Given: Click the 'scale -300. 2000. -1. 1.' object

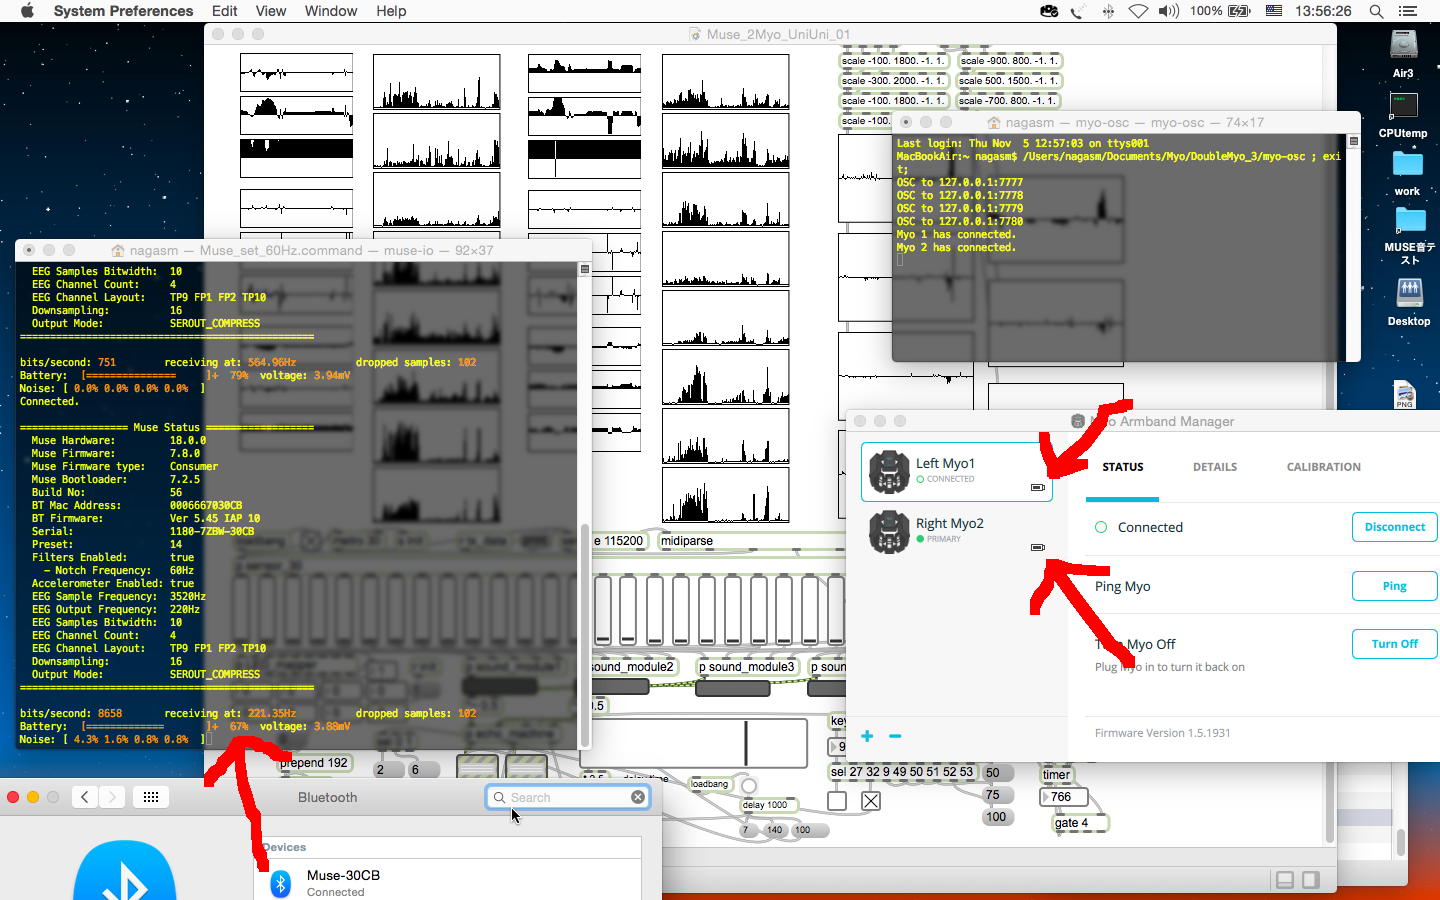Looking at the screenshot, I should tap(894, 81).
